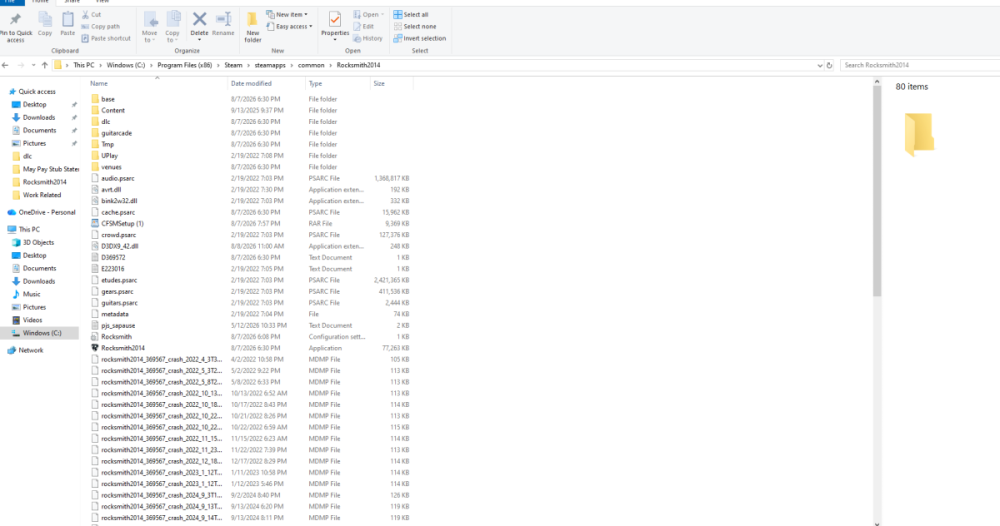Open the Copy to dropdown
Screen dimensions: 1000x526
coord(172,27)
